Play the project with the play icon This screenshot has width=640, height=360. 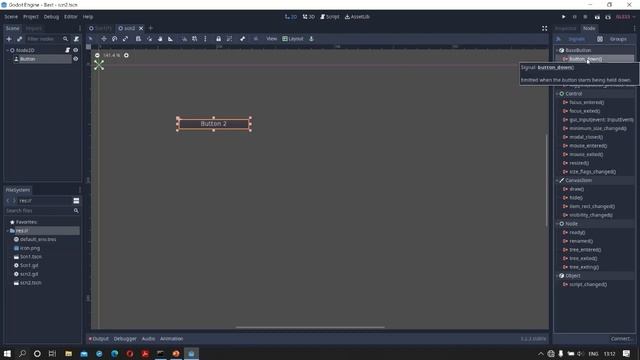564,17
